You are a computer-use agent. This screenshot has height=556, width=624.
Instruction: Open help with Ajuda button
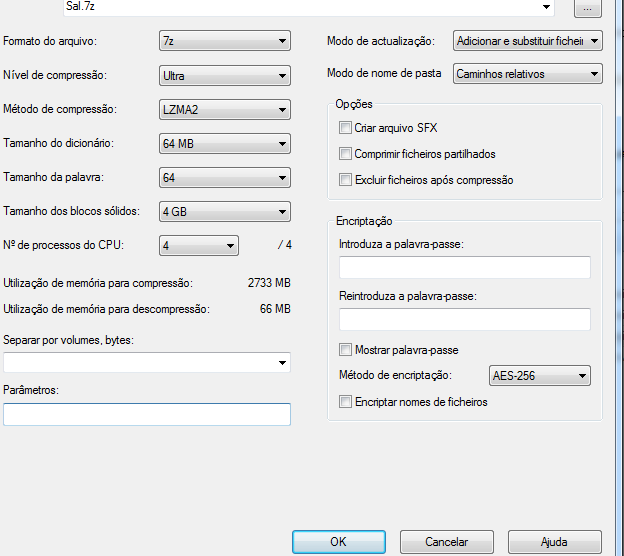[554, 541]
